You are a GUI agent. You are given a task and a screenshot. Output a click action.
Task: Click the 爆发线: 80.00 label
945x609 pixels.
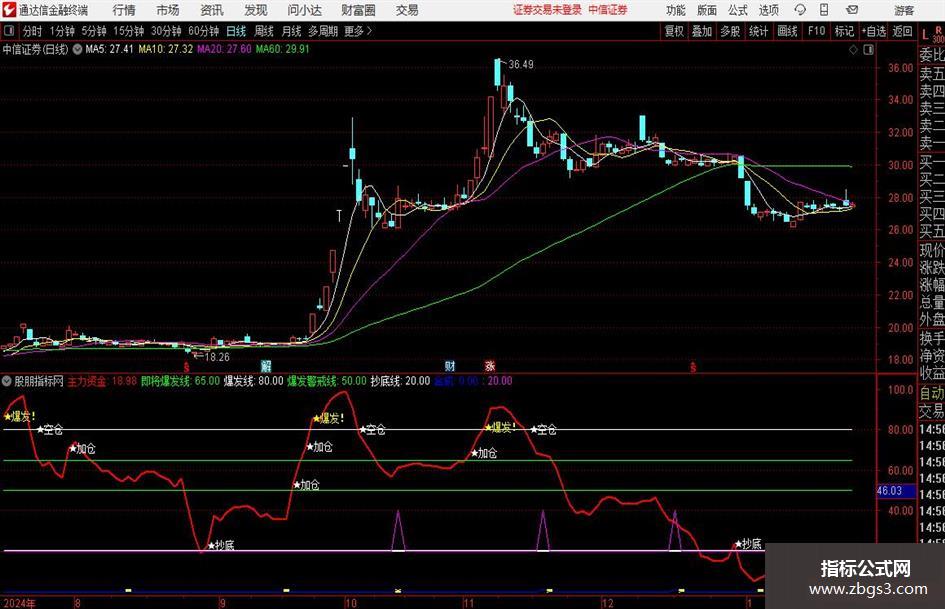(x=253, y=381)
